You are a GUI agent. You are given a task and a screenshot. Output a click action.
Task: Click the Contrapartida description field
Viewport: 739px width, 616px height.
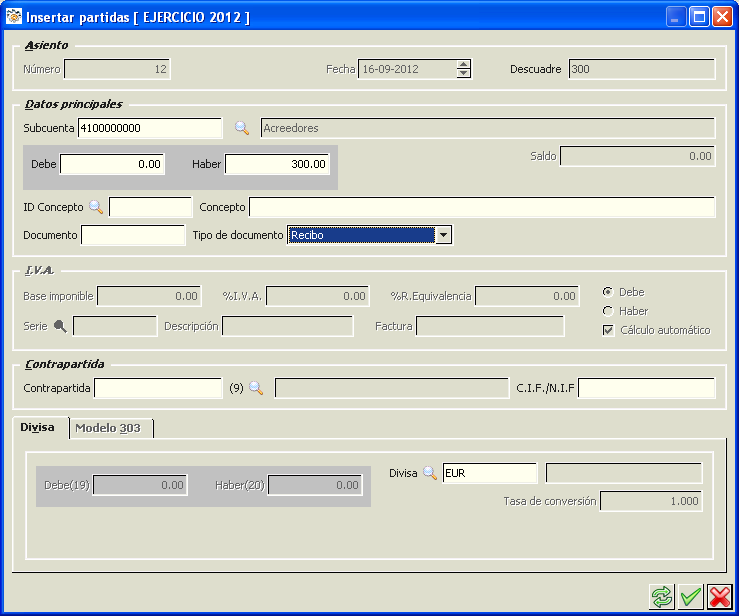tap(392, 388)
